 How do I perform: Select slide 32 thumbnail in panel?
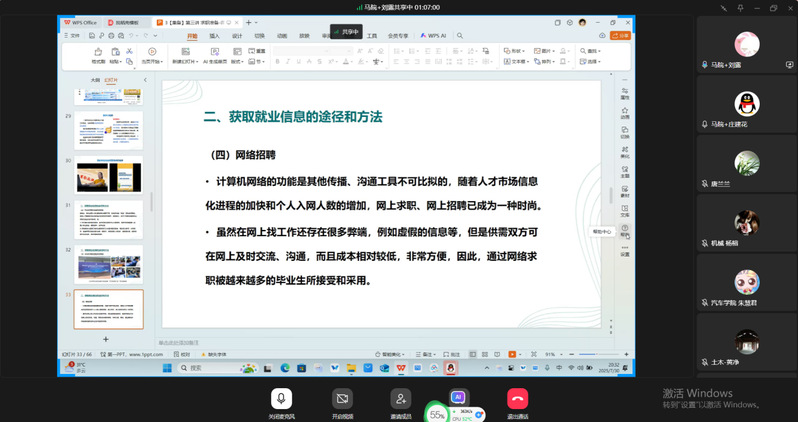(x=110, y=264)
